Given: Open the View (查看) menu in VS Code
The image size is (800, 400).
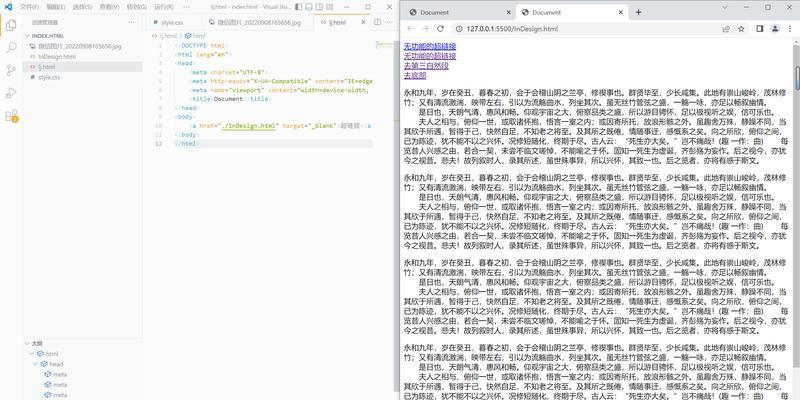Looking at the screenshot, I should [109, 7].
